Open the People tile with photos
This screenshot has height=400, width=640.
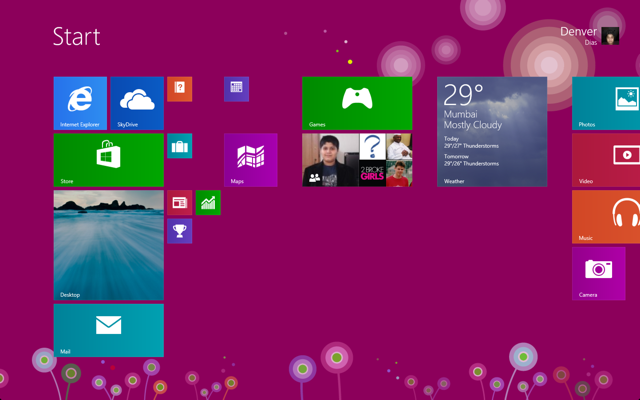(357, 160)
